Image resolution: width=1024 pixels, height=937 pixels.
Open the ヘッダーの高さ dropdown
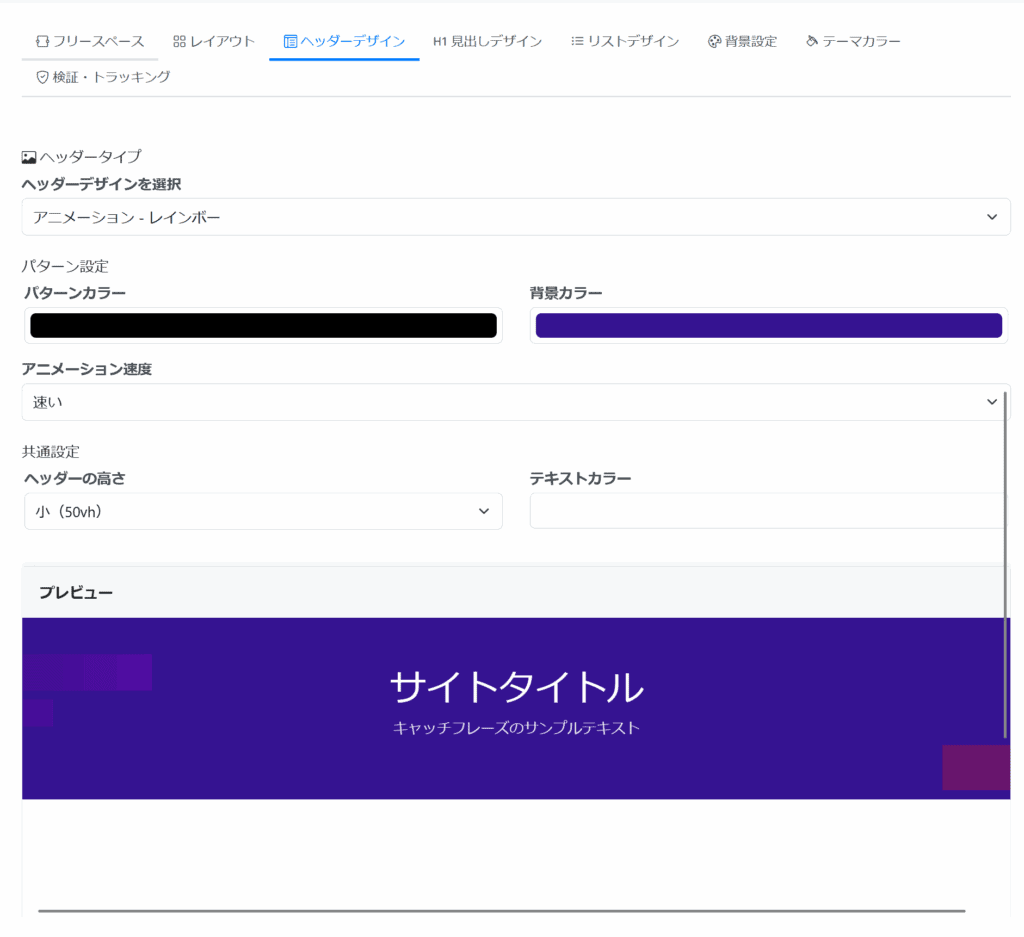click(x=263, y=511)
